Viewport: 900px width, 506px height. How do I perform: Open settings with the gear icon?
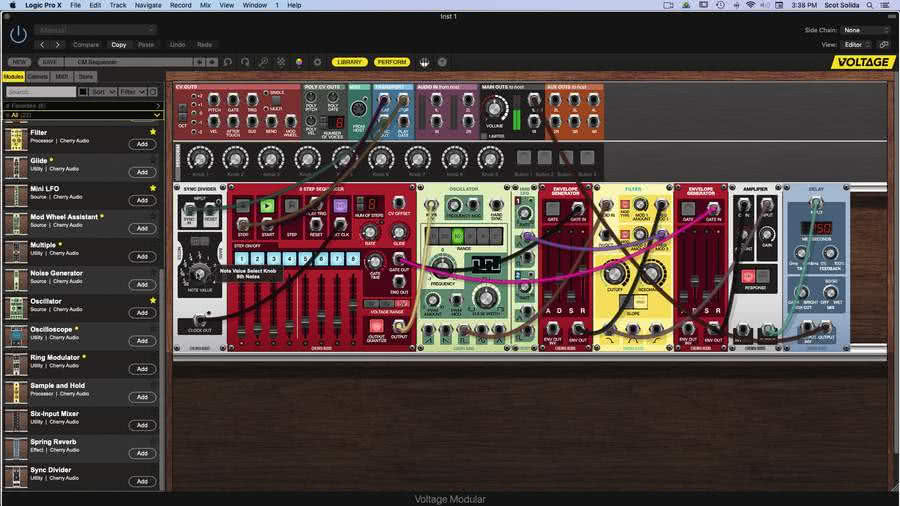[317, 62]
